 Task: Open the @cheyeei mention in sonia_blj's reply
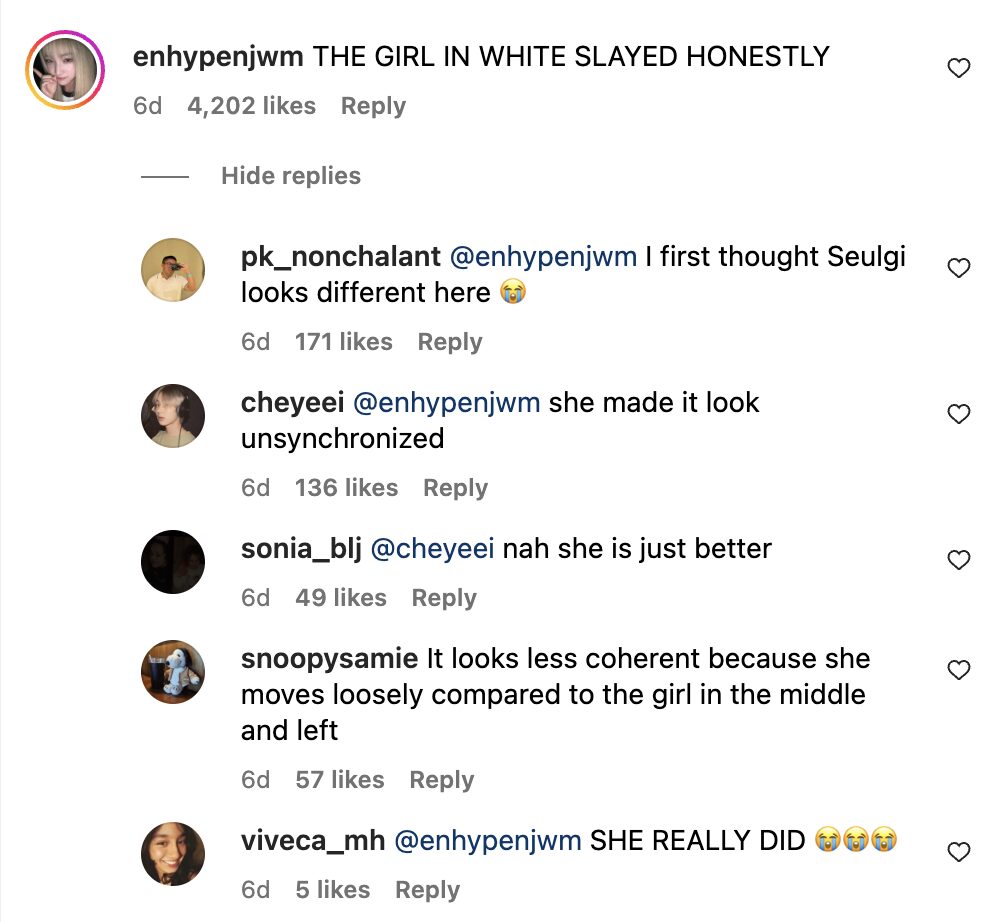[433, 549]
